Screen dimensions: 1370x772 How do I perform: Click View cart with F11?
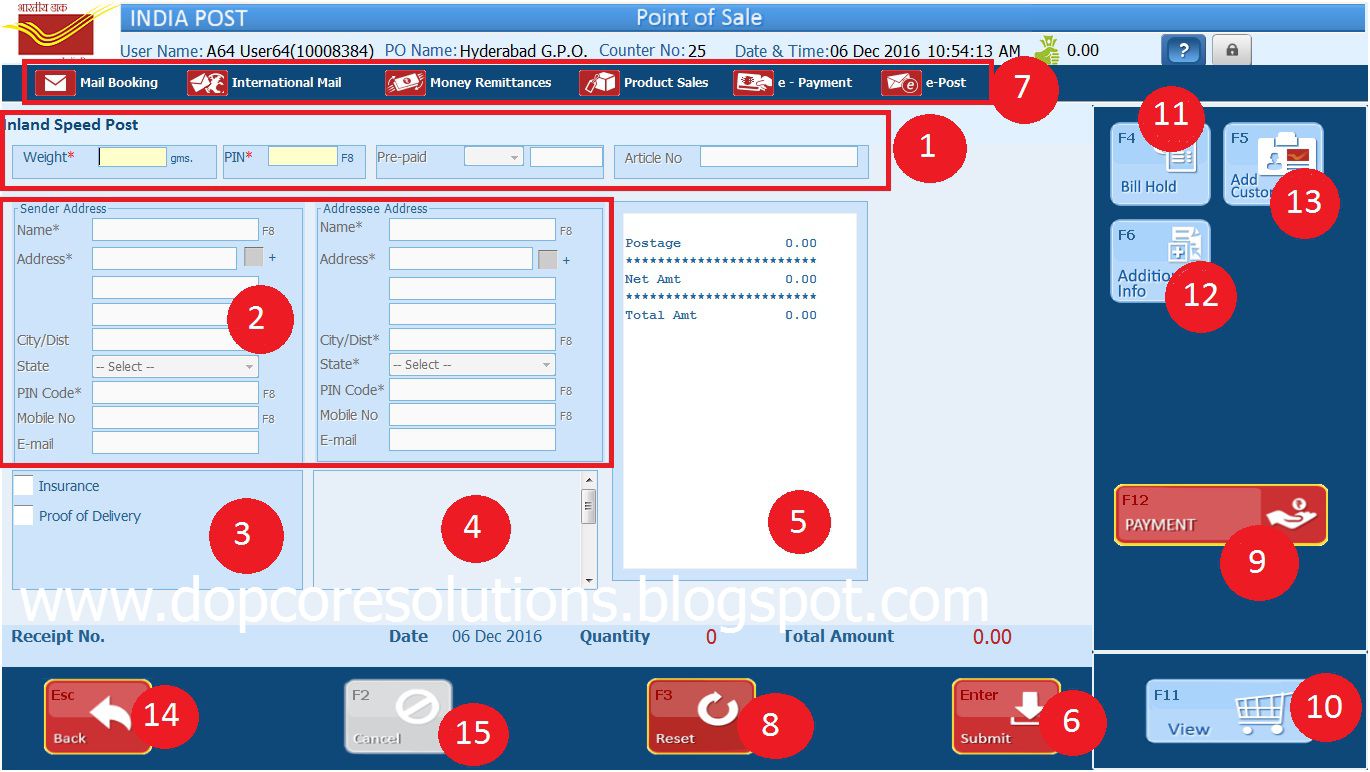(1220, 710)
